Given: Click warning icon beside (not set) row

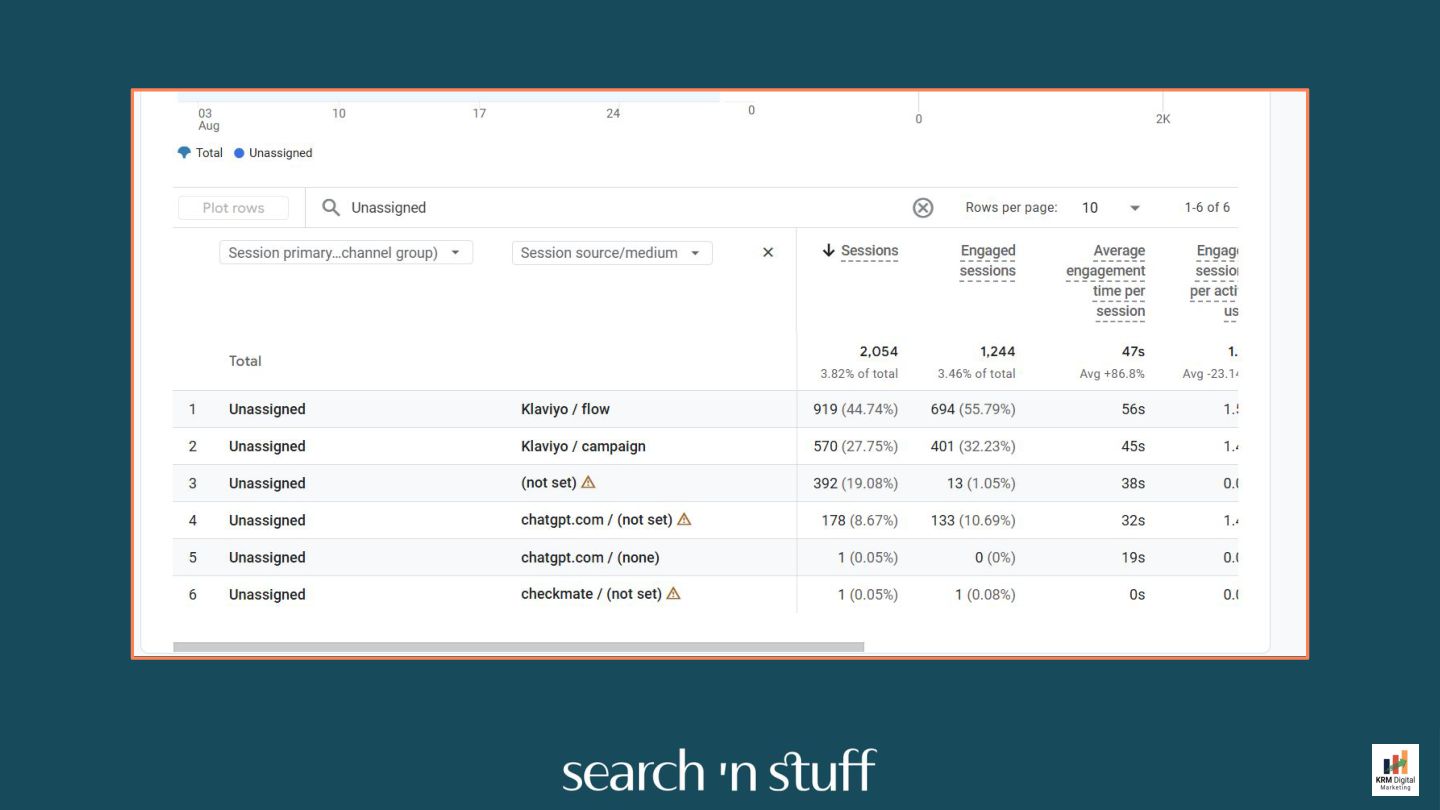Looking at the screenshot, I should (x=588, y=482).
